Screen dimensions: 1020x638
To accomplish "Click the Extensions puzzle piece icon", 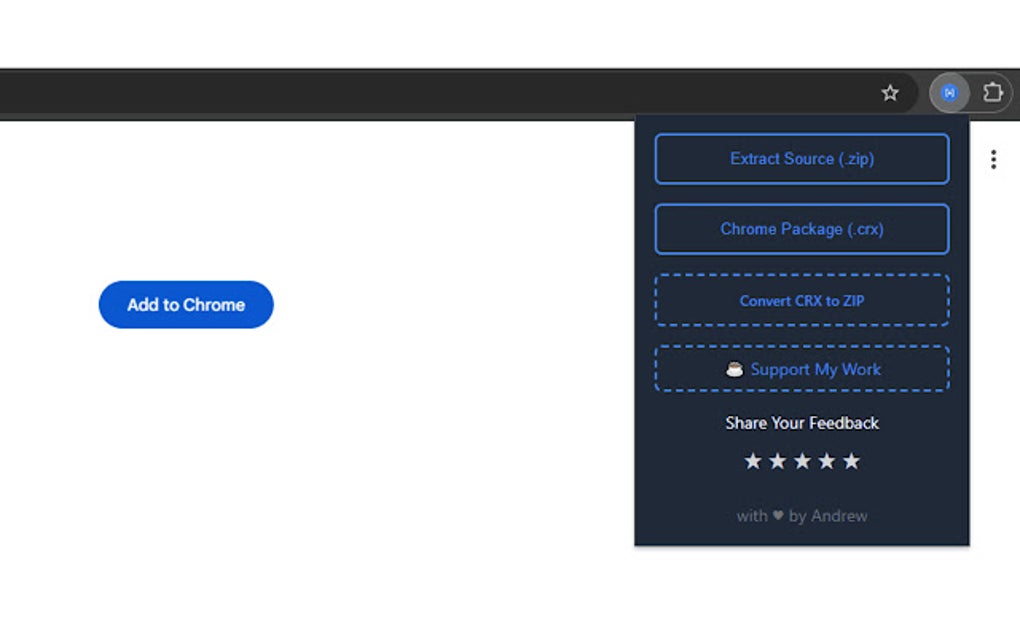I will pyautogui.click(x=993, y=92).
